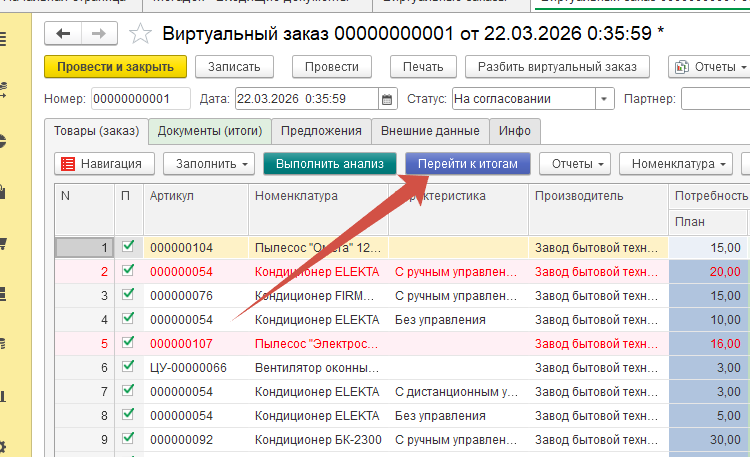Image resolution: width=750 pixels, height=457 pixels.
Task: Select plan value 30,00 in row 9
Action: (708, 439)
